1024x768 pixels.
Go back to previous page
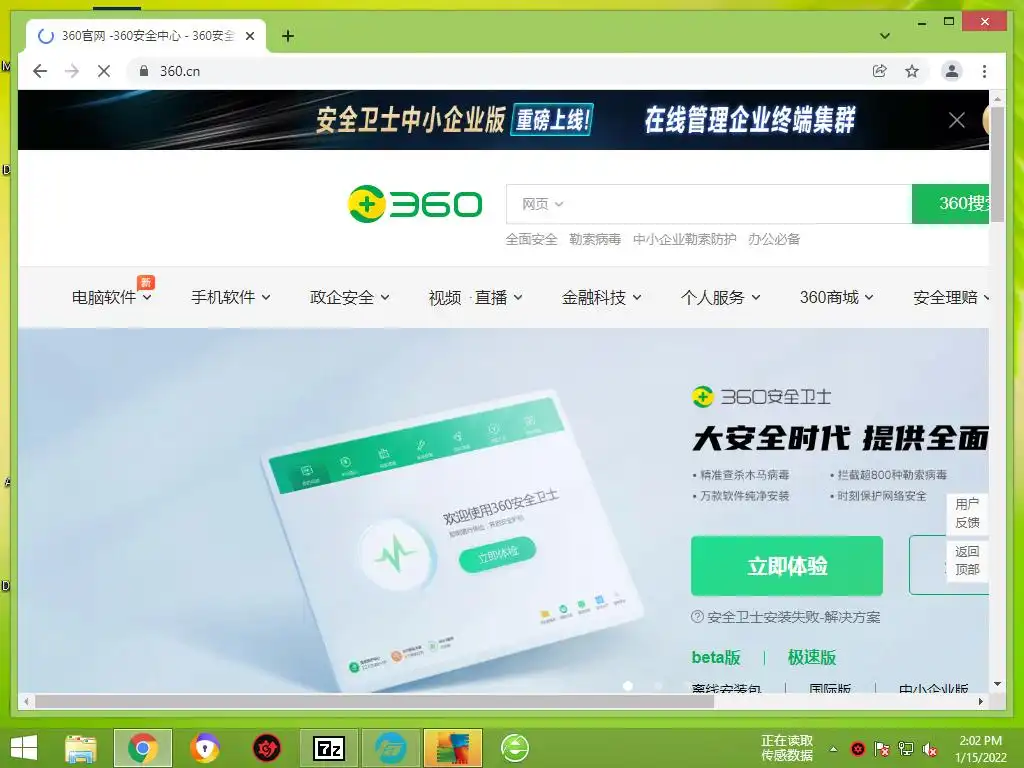[40, 71]
